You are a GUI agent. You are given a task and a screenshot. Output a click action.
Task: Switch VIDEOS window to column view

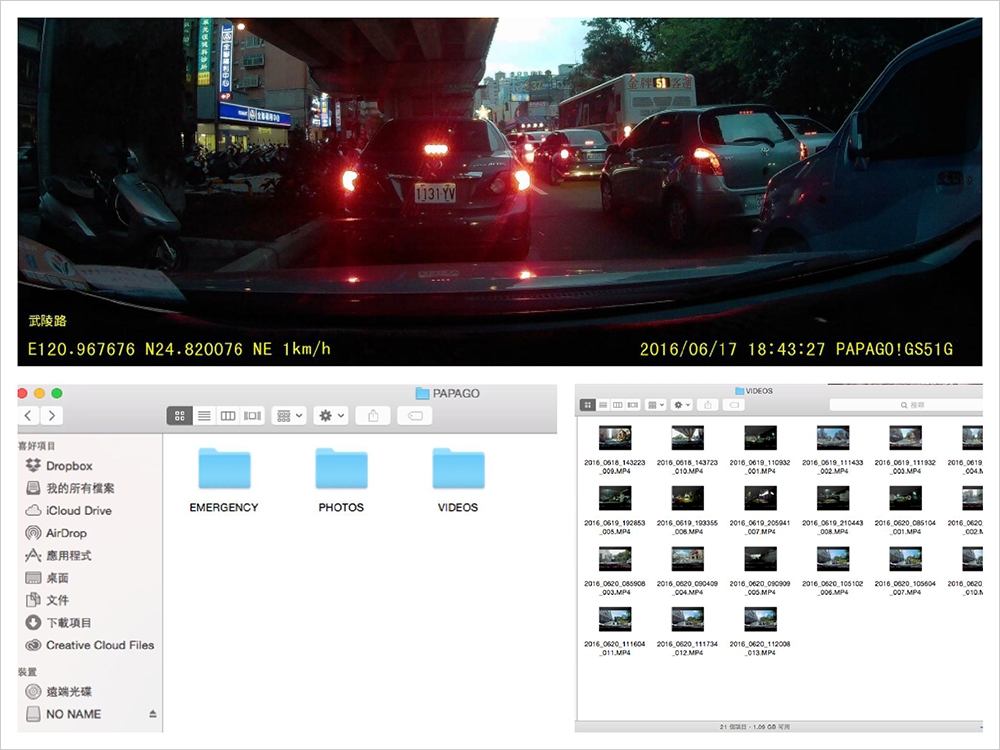point(617,405)
